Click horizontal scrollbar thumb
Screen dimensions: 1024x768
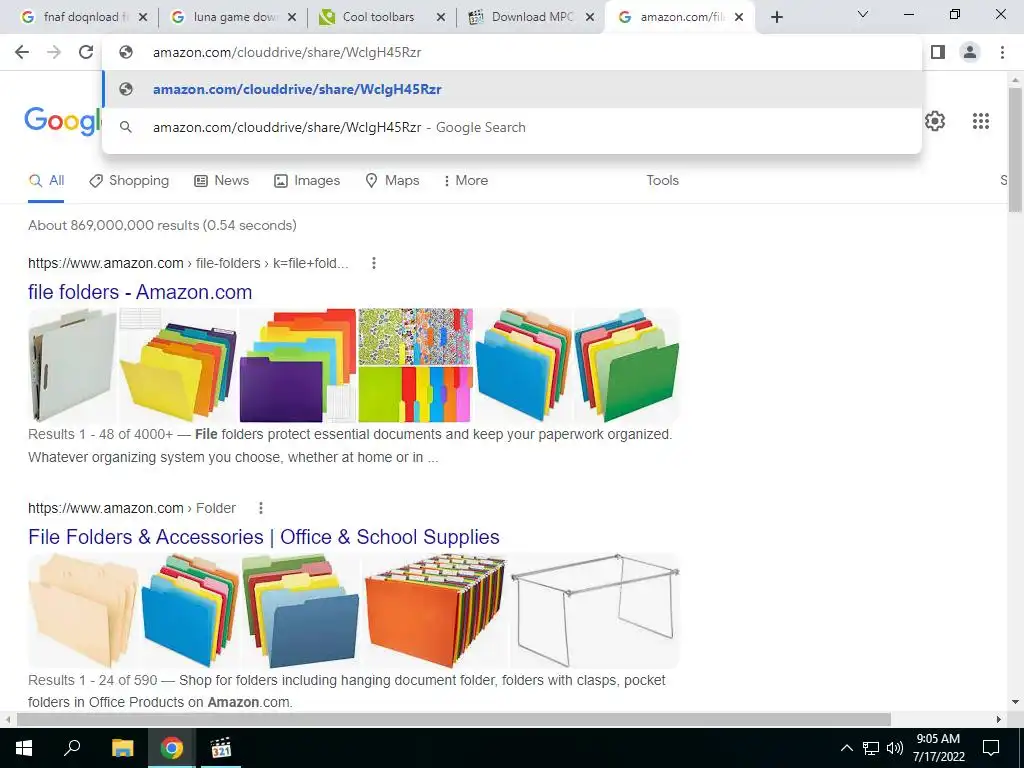[454, 719]
